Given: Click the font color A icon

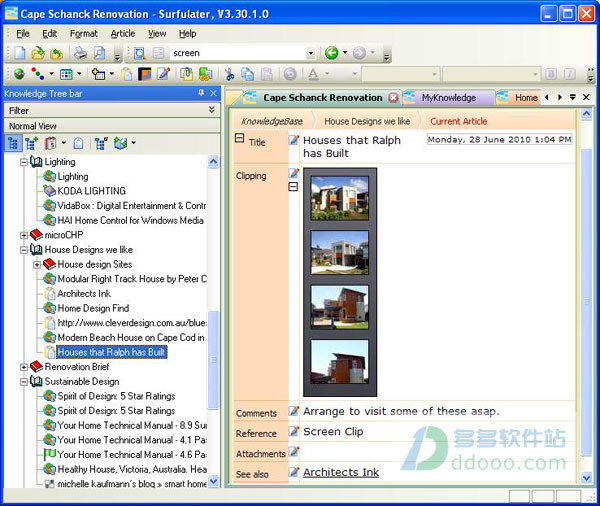Looking at the screenshot, I should click(x=313, y=74).
